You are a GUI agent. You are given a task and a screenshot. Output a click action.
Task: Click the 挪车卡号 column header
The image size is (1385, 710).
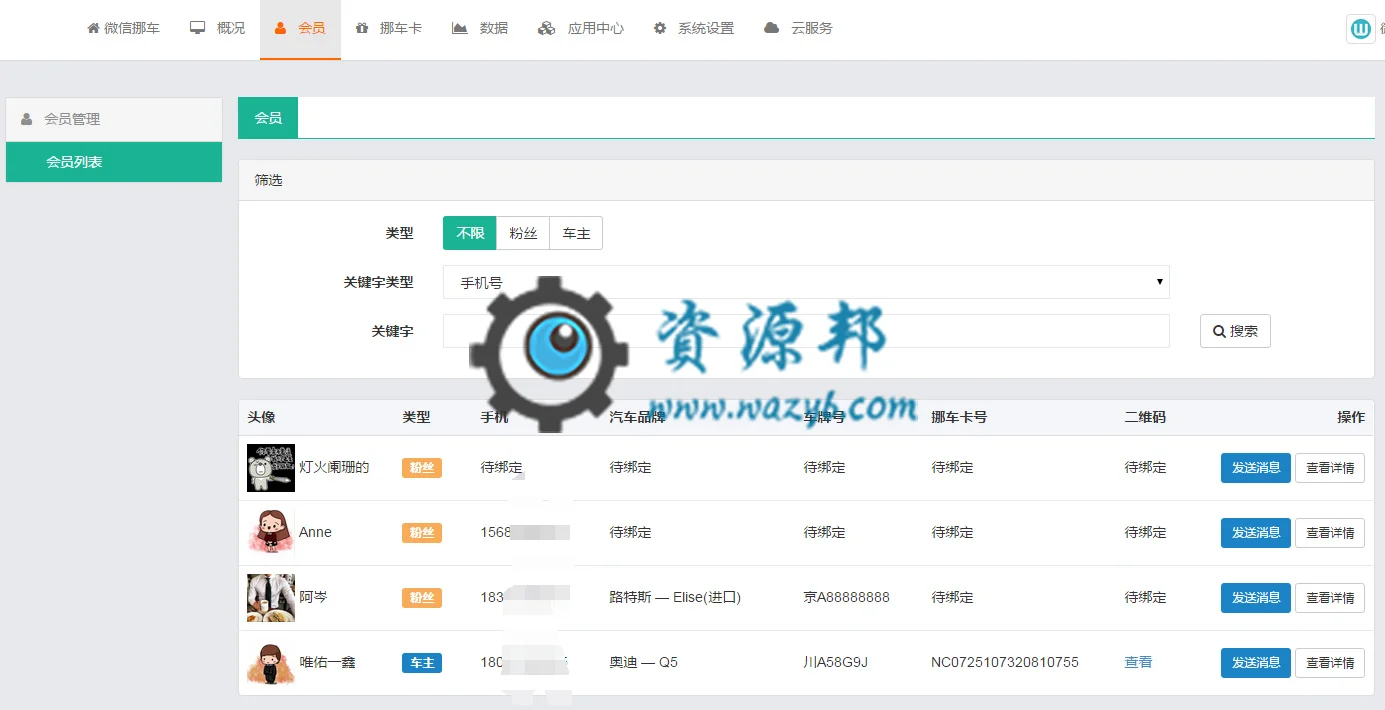pyautogui.click(x=959, y=417)
